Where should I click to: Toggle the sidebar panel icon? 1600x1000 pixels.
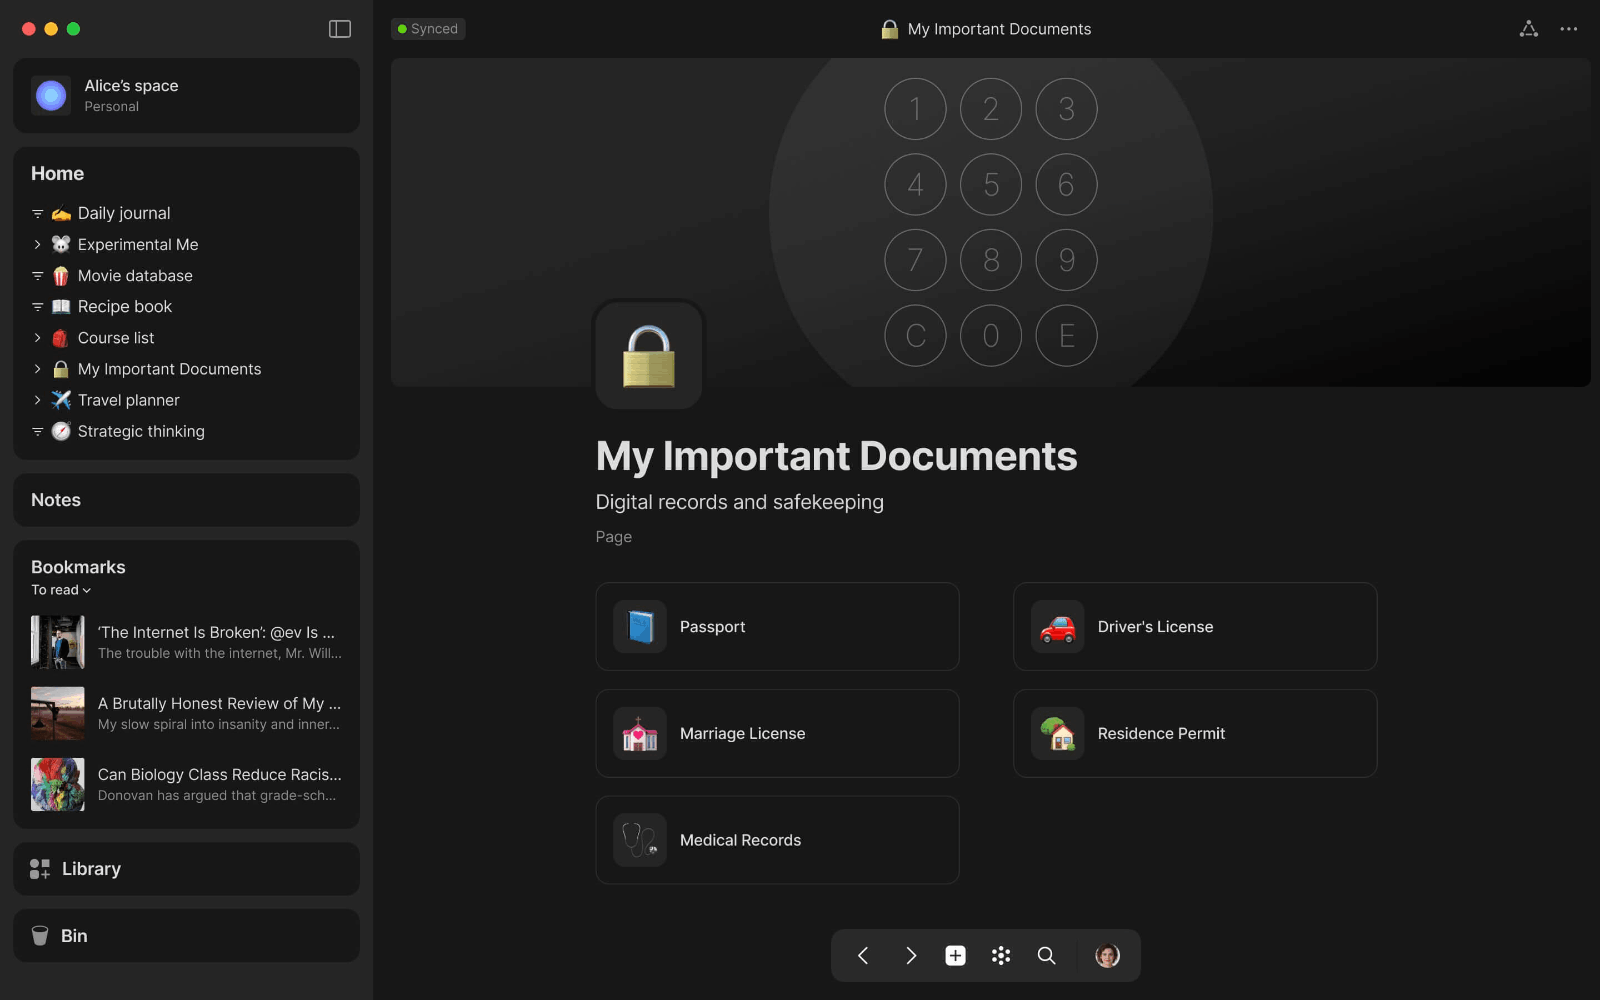tap(340, 29)
